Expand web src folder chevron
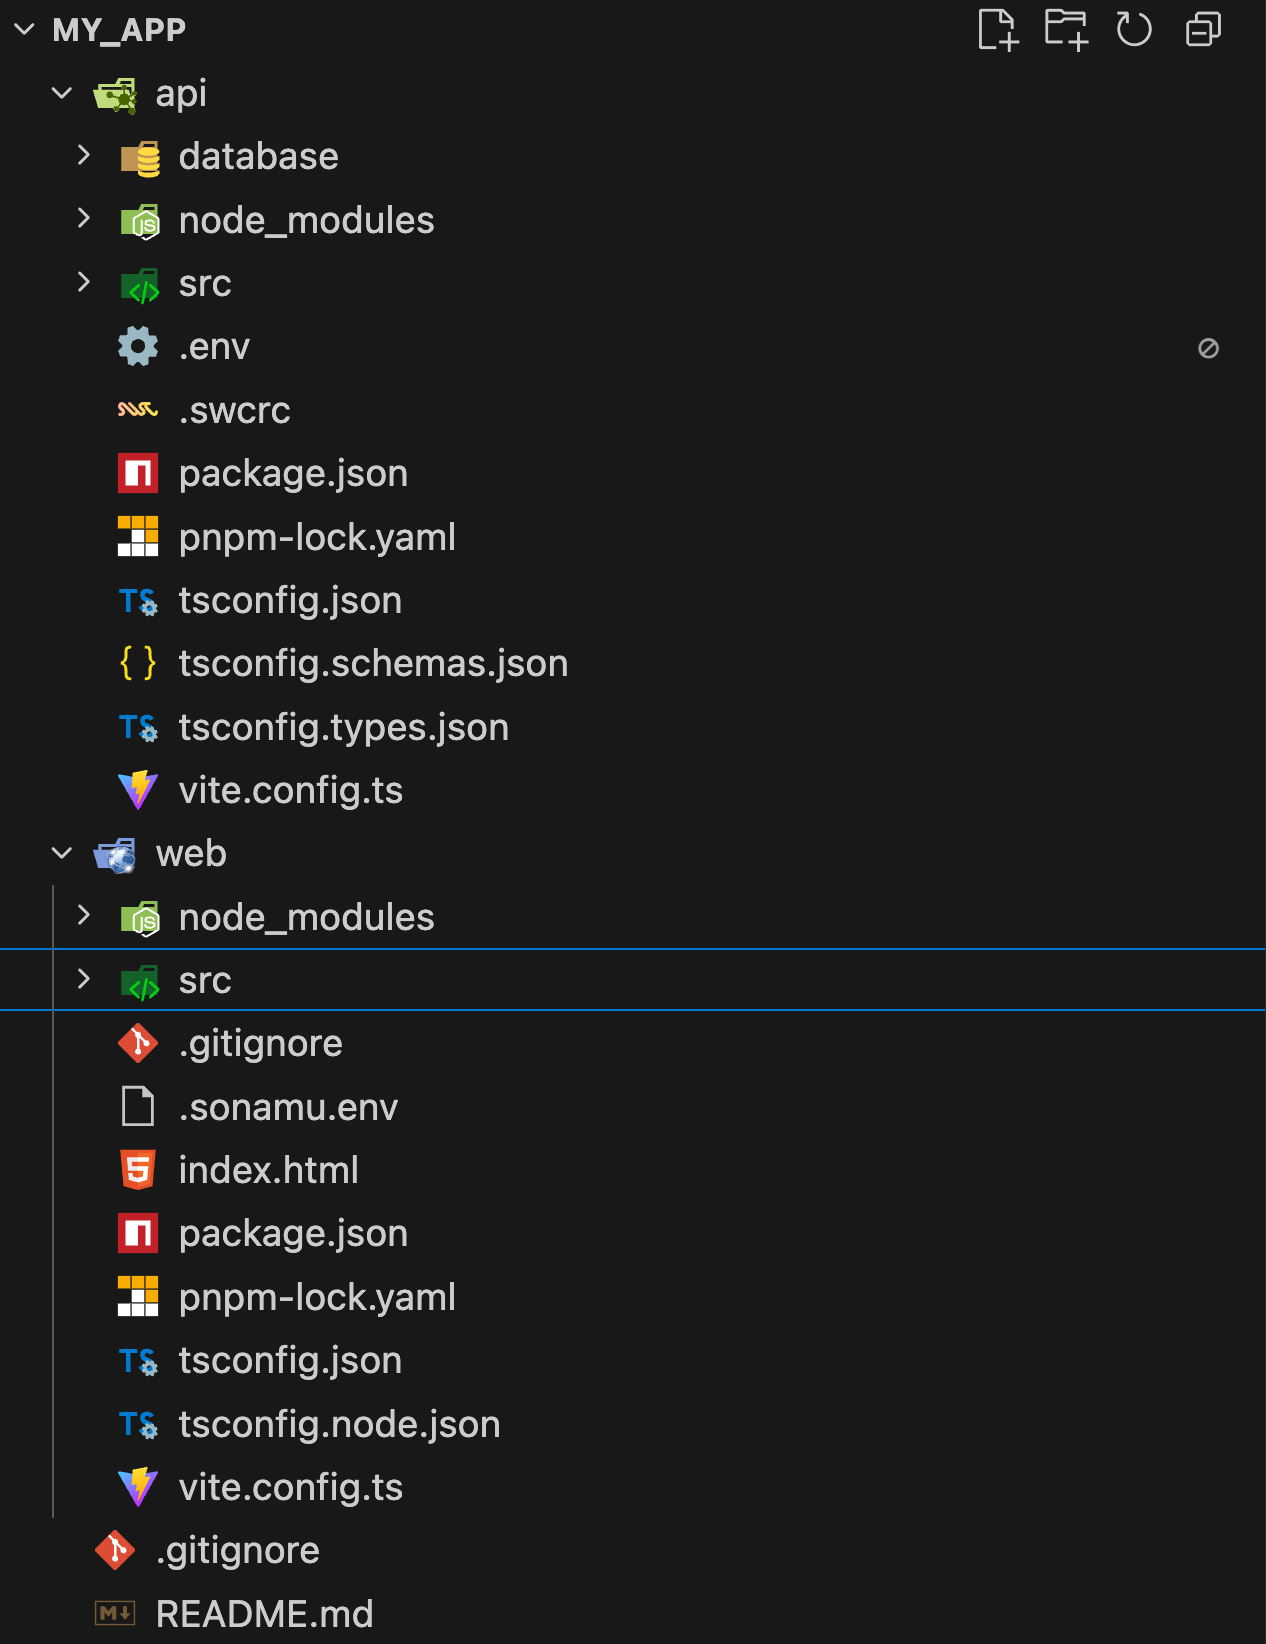Viewport: 1266px width, 1644px height. 84,980
